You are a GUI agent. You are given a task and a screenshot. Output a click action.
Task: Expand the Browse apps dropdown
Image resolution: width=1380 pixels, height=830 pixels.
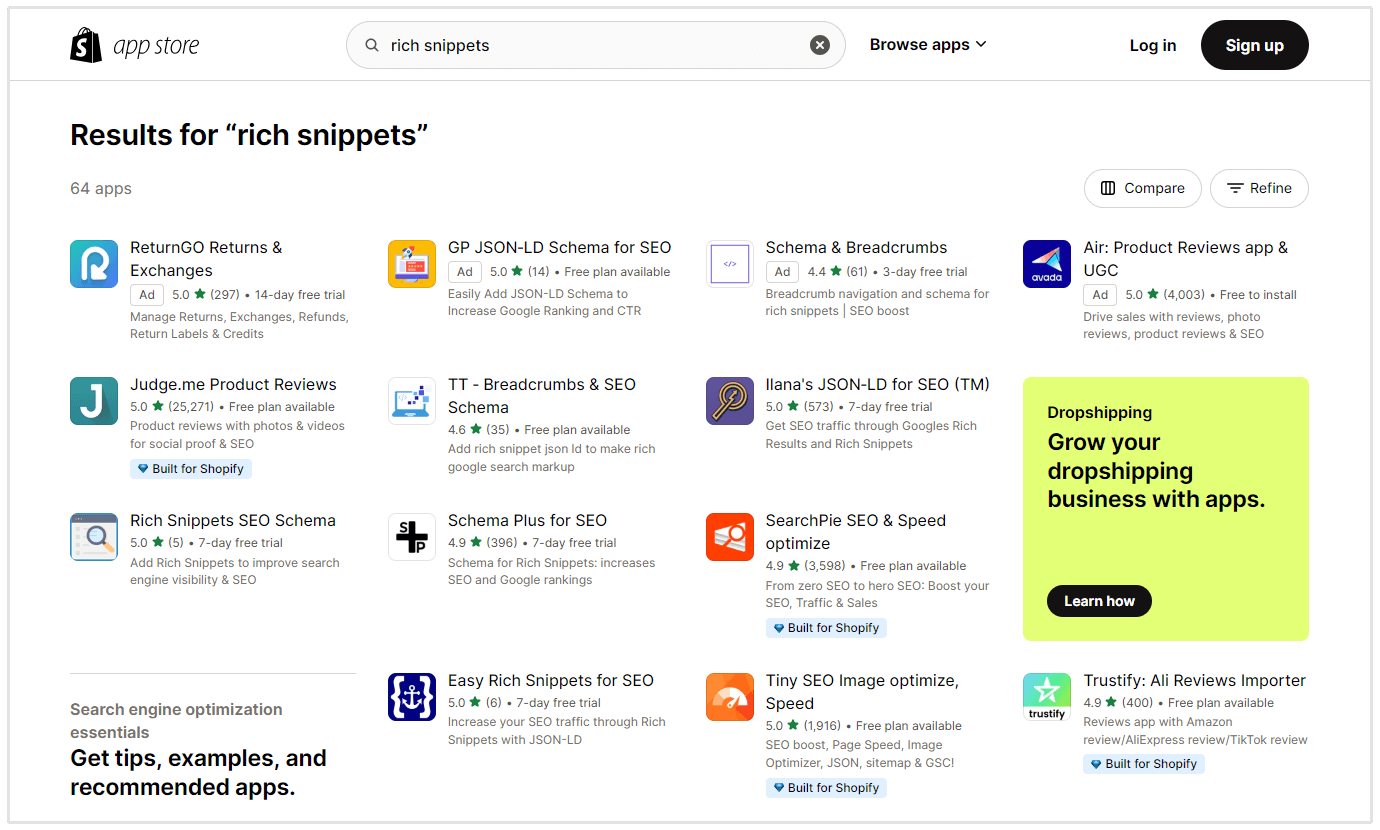(928, 45)
